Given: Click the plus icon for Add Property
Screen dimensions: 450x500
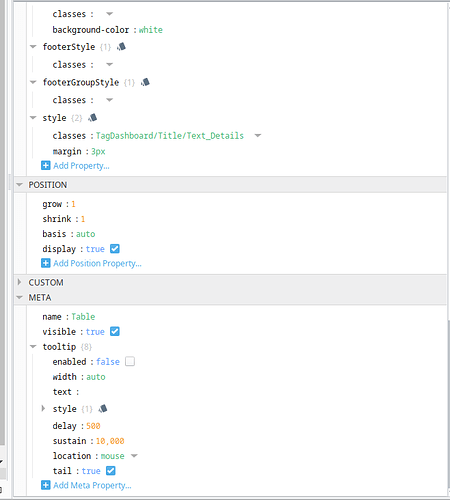Looking at the screenshot, I should pos(46,165).
